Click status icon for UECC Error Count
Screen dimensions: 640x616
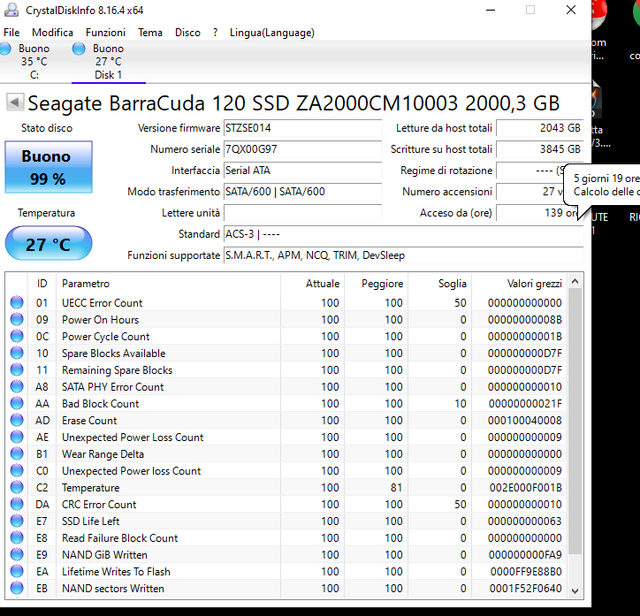(x=17, y=302)
